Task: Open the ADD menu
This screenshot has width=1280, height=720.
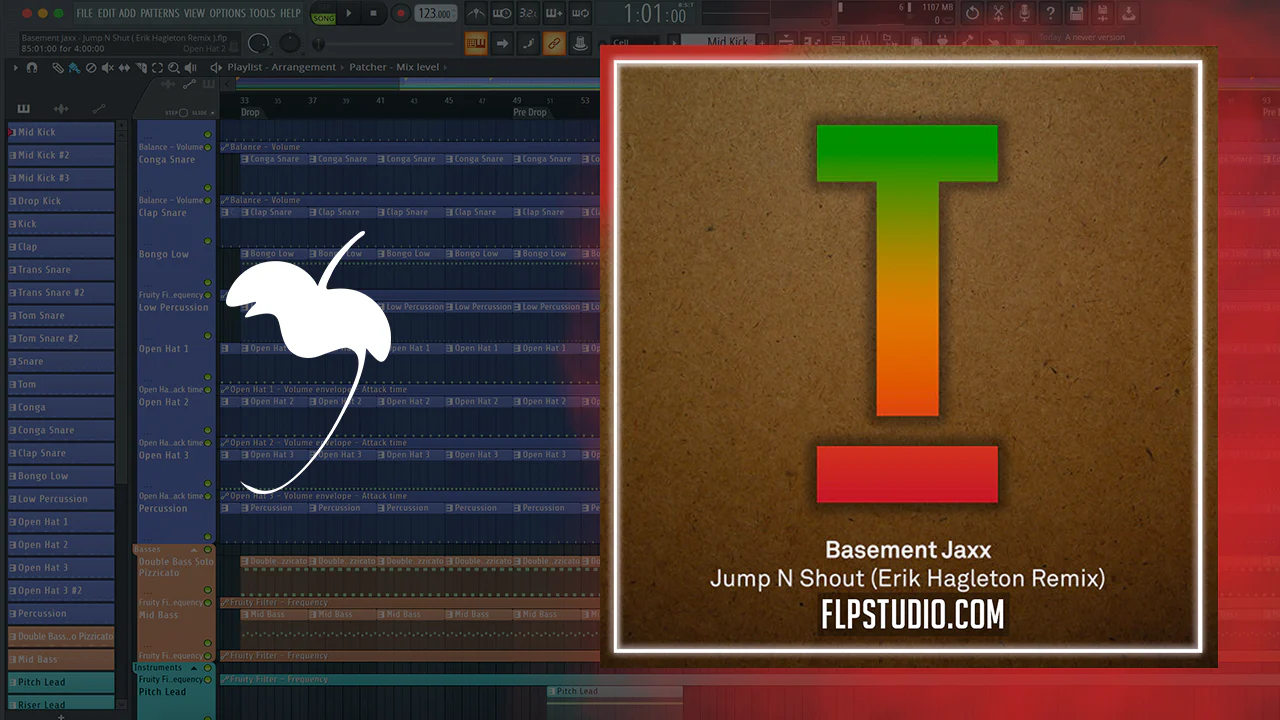Action: coord(128,14)
